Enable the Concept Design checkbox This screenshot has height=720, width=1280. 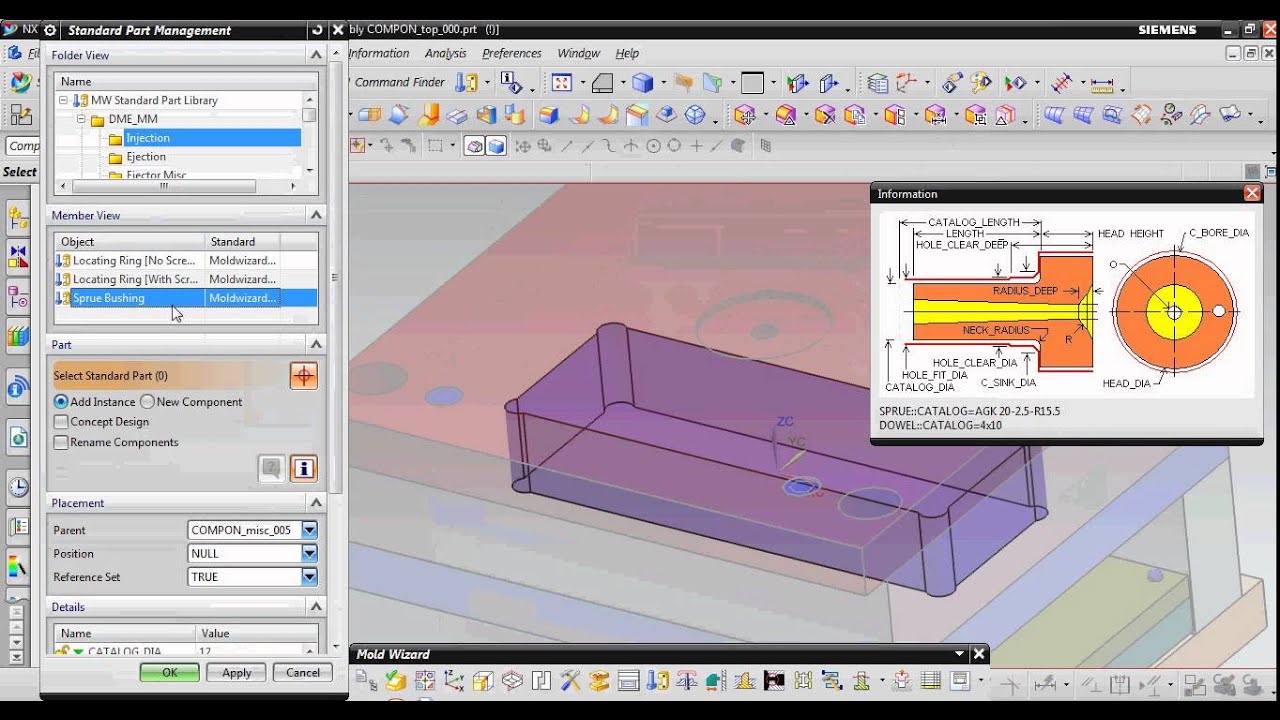click(61, 422)
